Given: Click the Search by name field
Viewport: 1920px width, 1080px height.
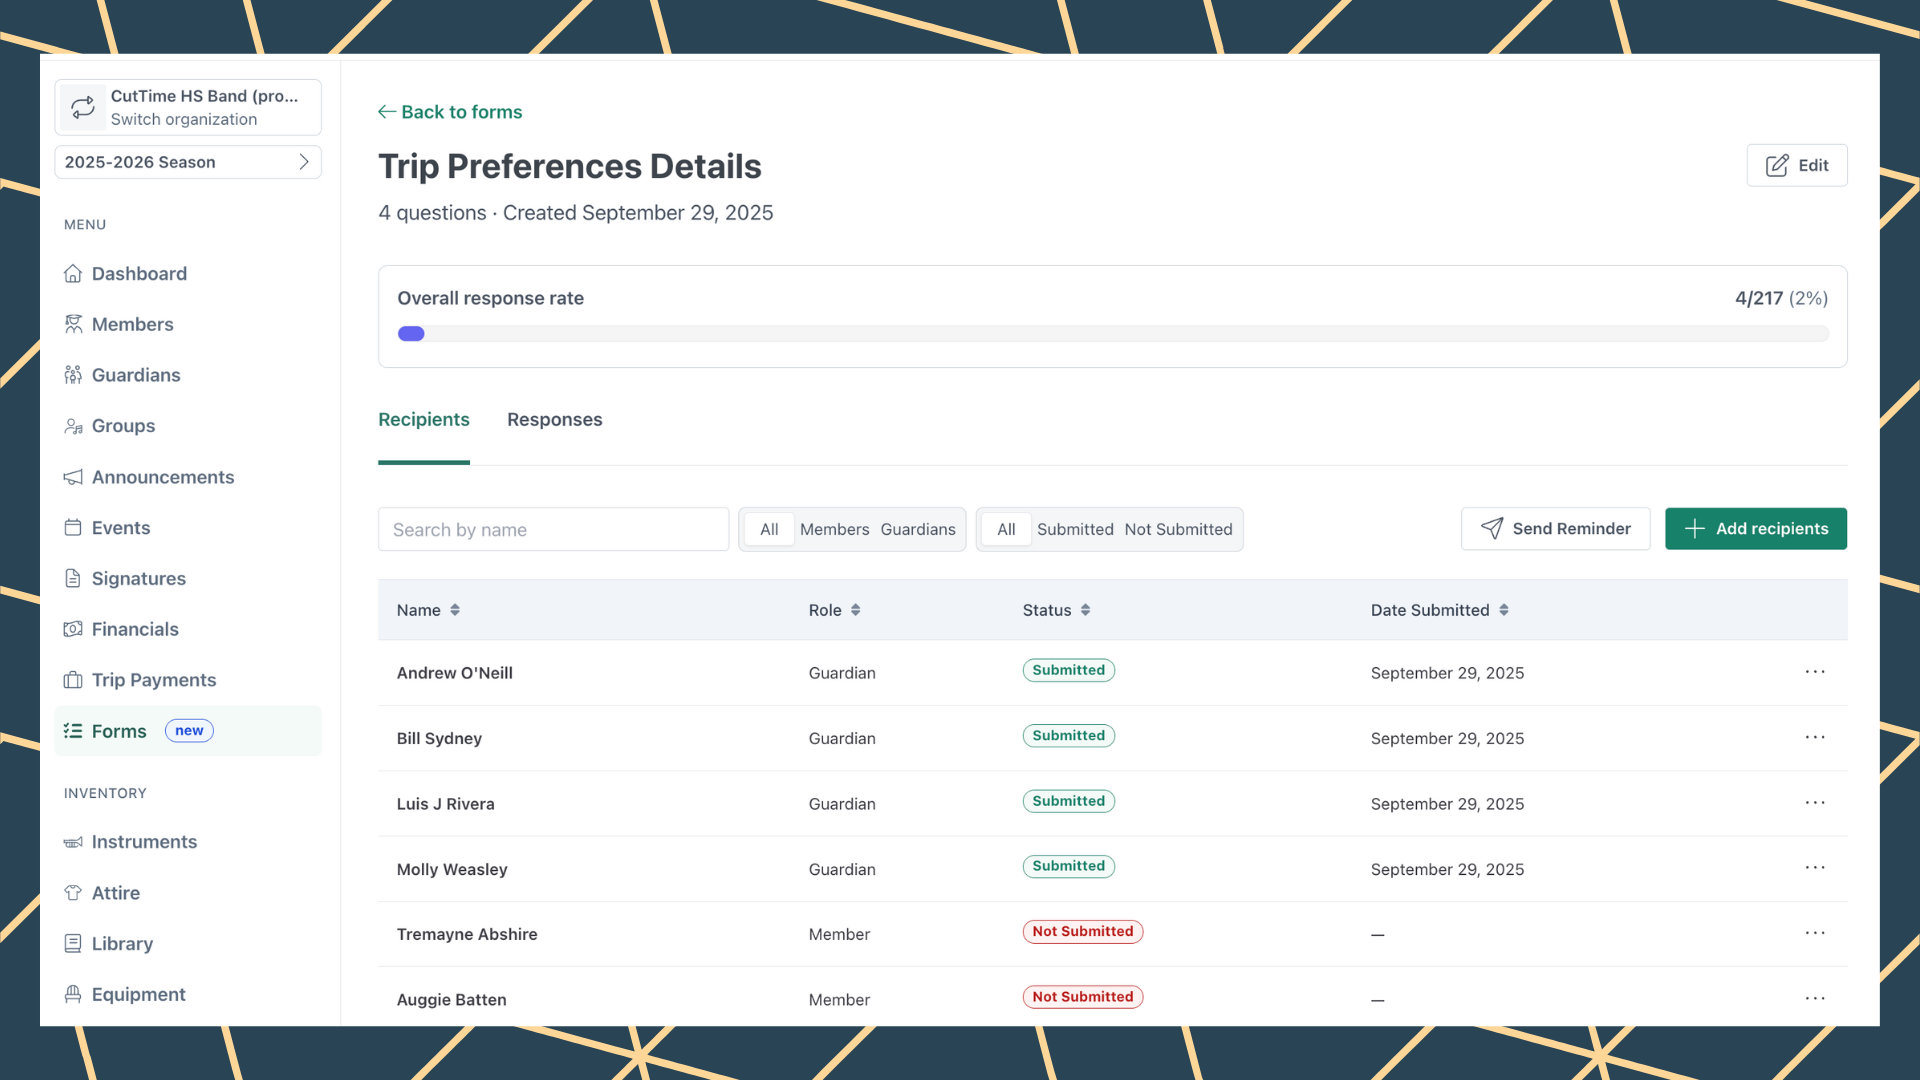Looking at the screenshot, I should (x=553, y=529).
